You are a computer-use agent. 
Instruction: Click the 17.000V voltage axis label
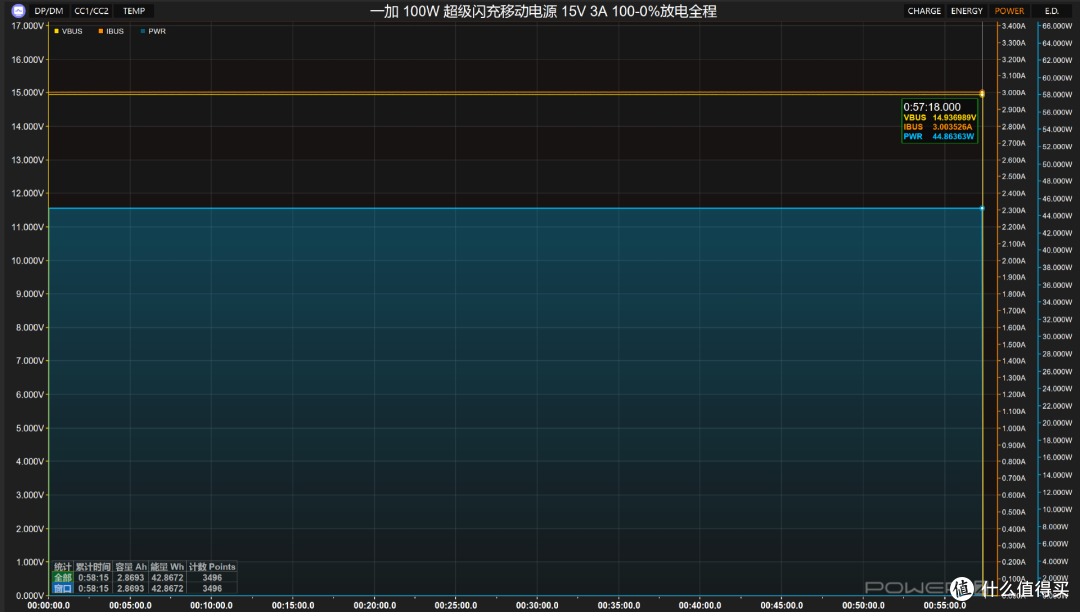point(28,25)
